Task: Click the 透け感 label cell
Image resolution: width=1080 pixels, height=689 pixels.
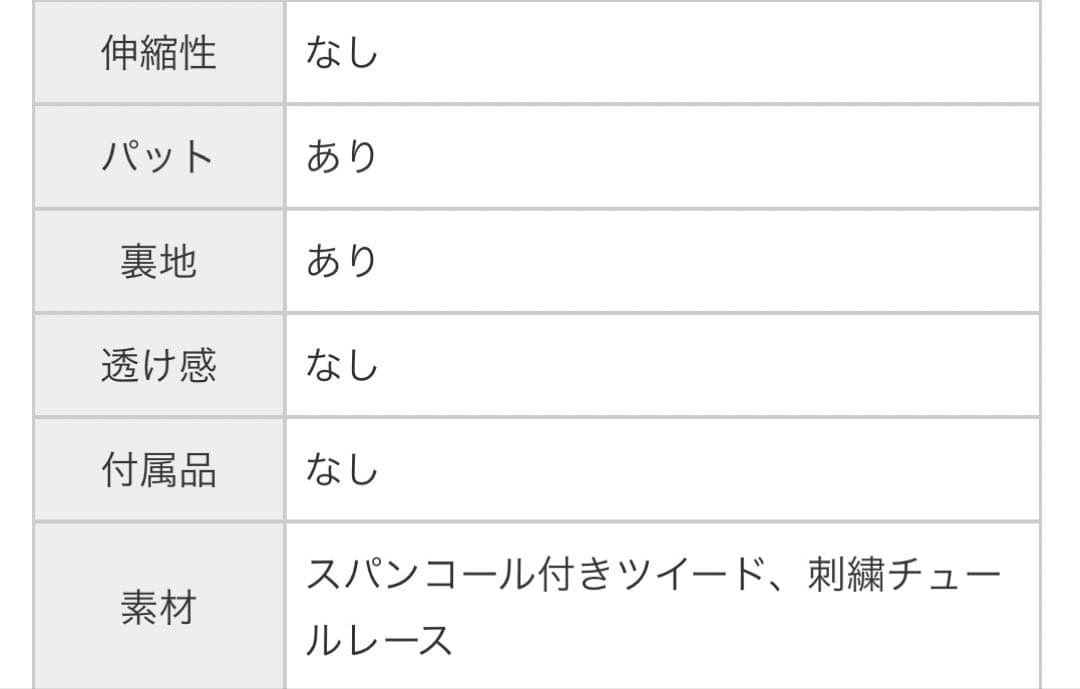Action: tap(159, 365)
